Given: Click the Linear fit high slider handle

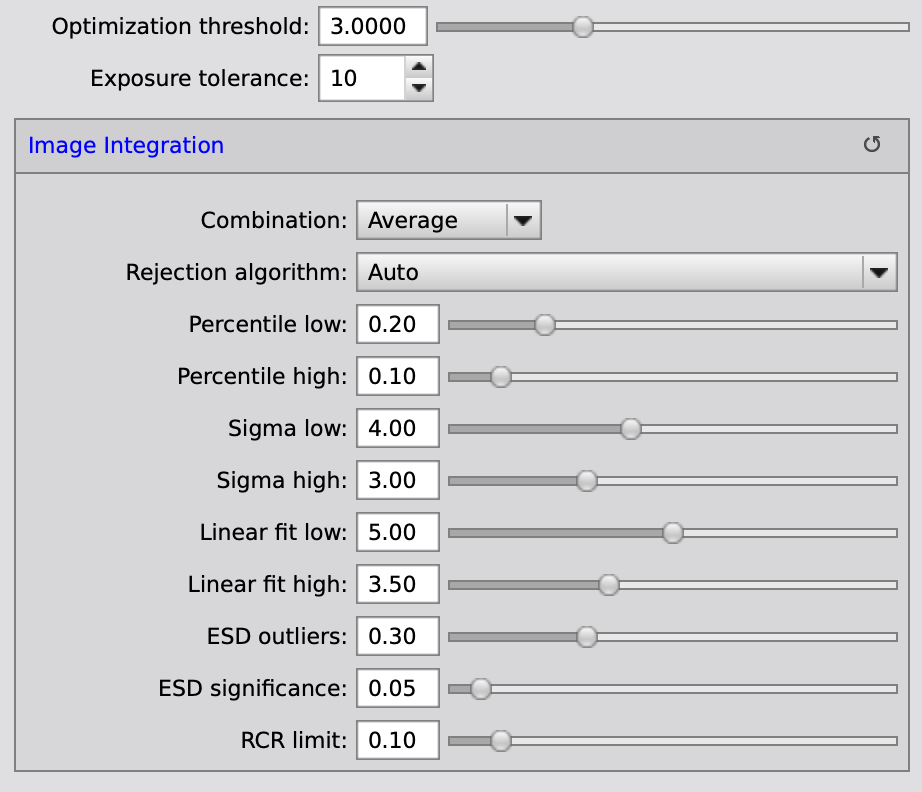Looking at the screenshot, I should click(x=608, y=585).
